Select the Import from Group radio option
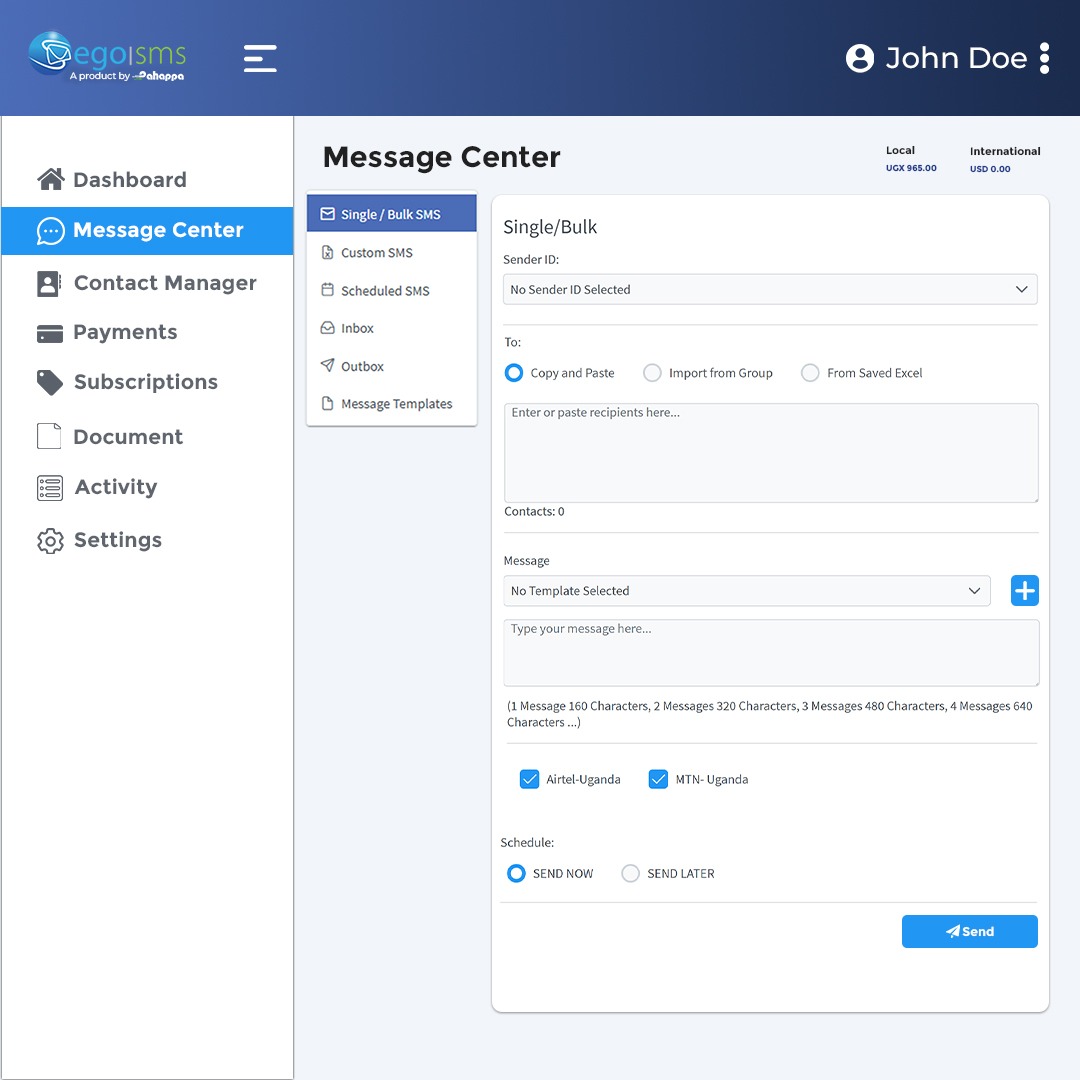The width and height of the screenshot is (1080, 1080). pyautogui.click(x=652, y=373)
